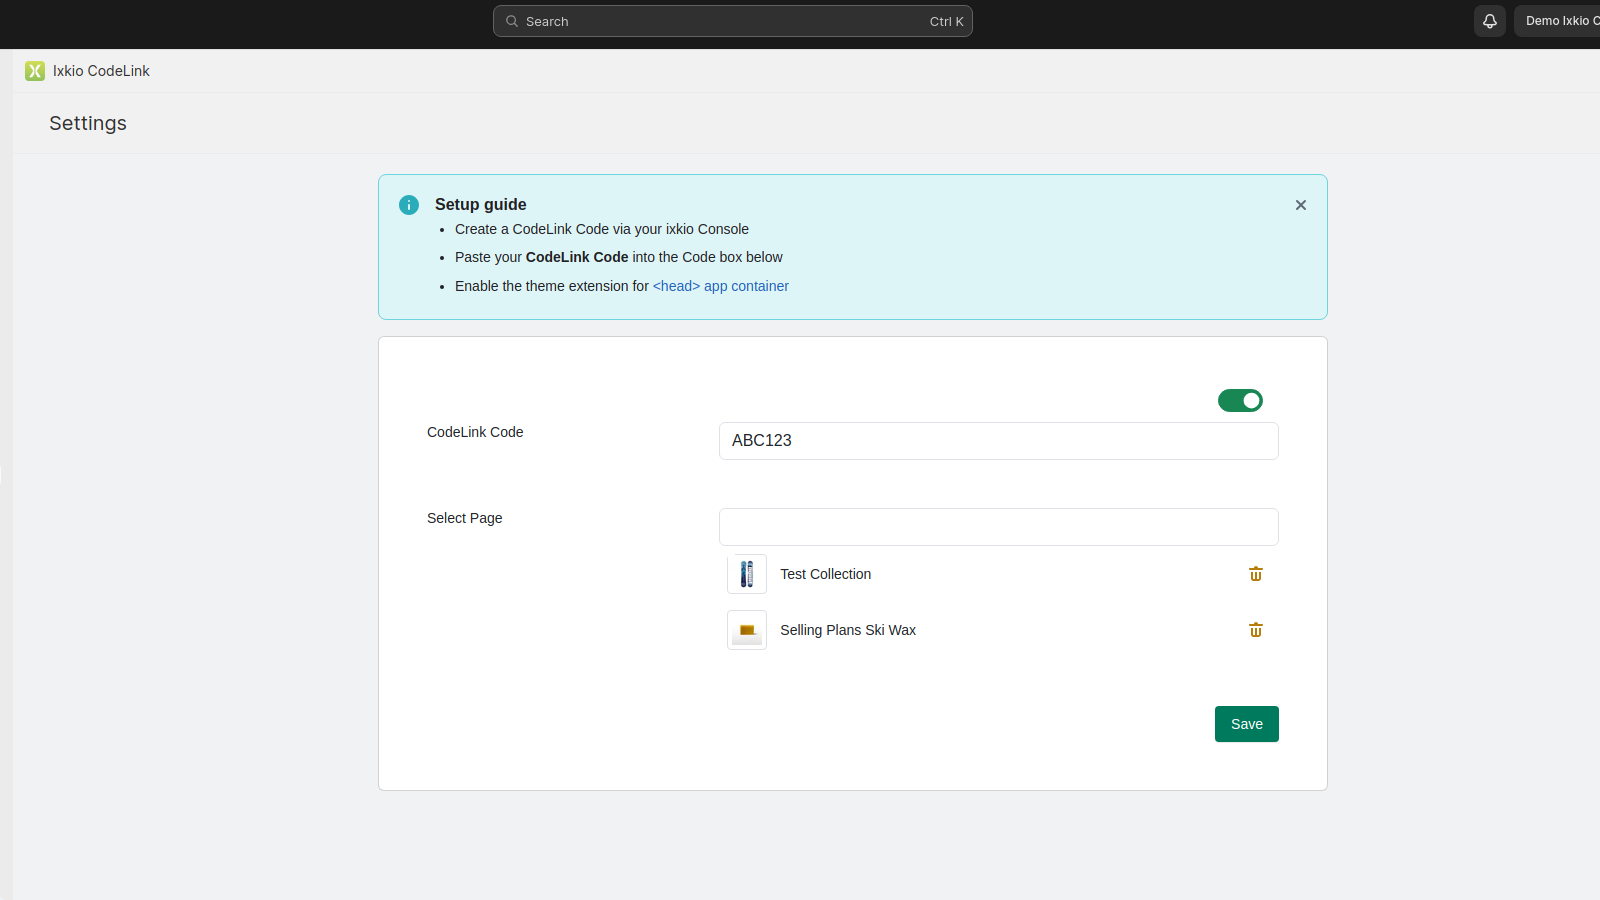Click the CodeLink Code field showing ABC123
1600x900 pixels.
pos(998,441)
